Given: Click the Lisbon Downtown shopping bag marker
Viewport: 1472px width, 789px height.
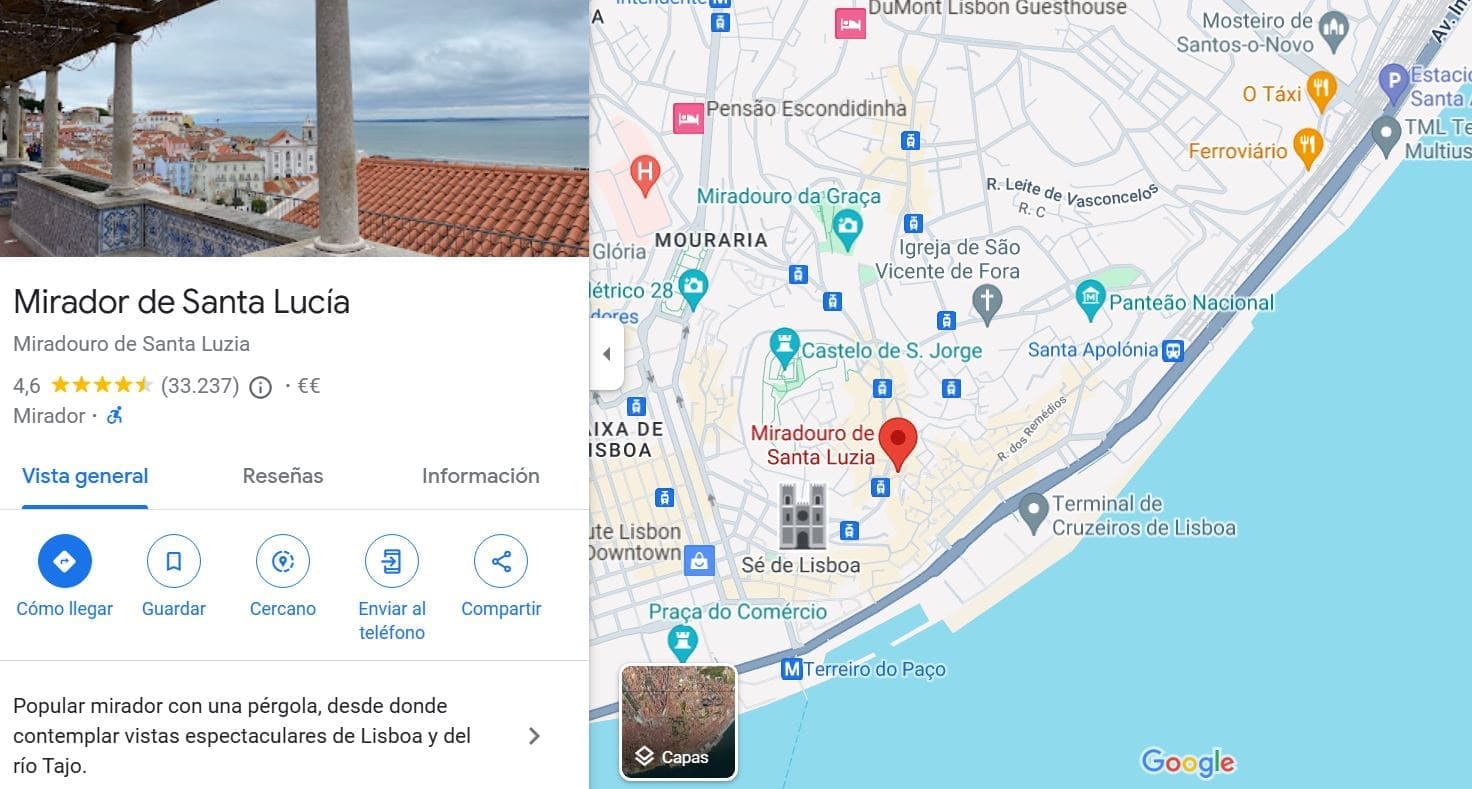Looking at the screenshot, I should tap(699, 561).
